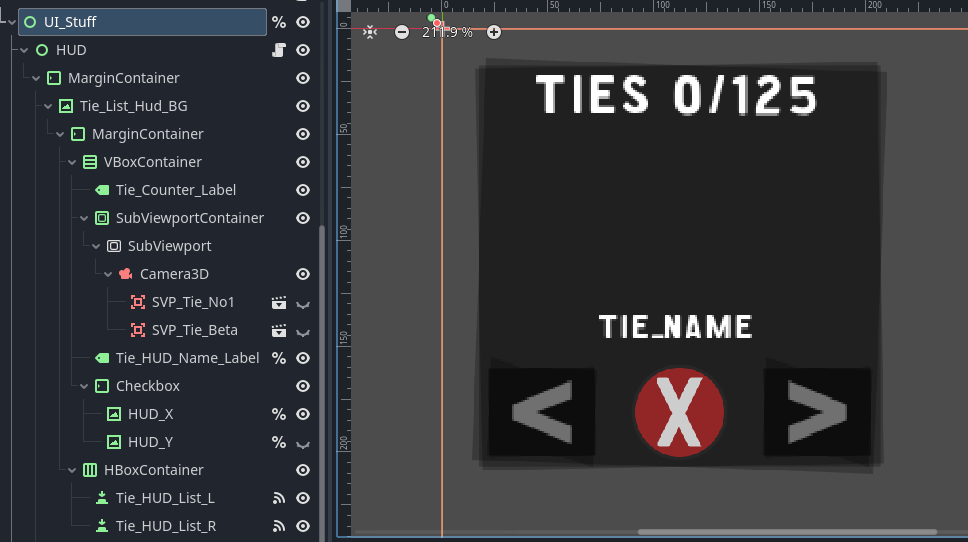Image resolution: width=968 pixels, height=542 pixels.
Task: Click the % icon next to HUD_X
Action: coord(279,414)
